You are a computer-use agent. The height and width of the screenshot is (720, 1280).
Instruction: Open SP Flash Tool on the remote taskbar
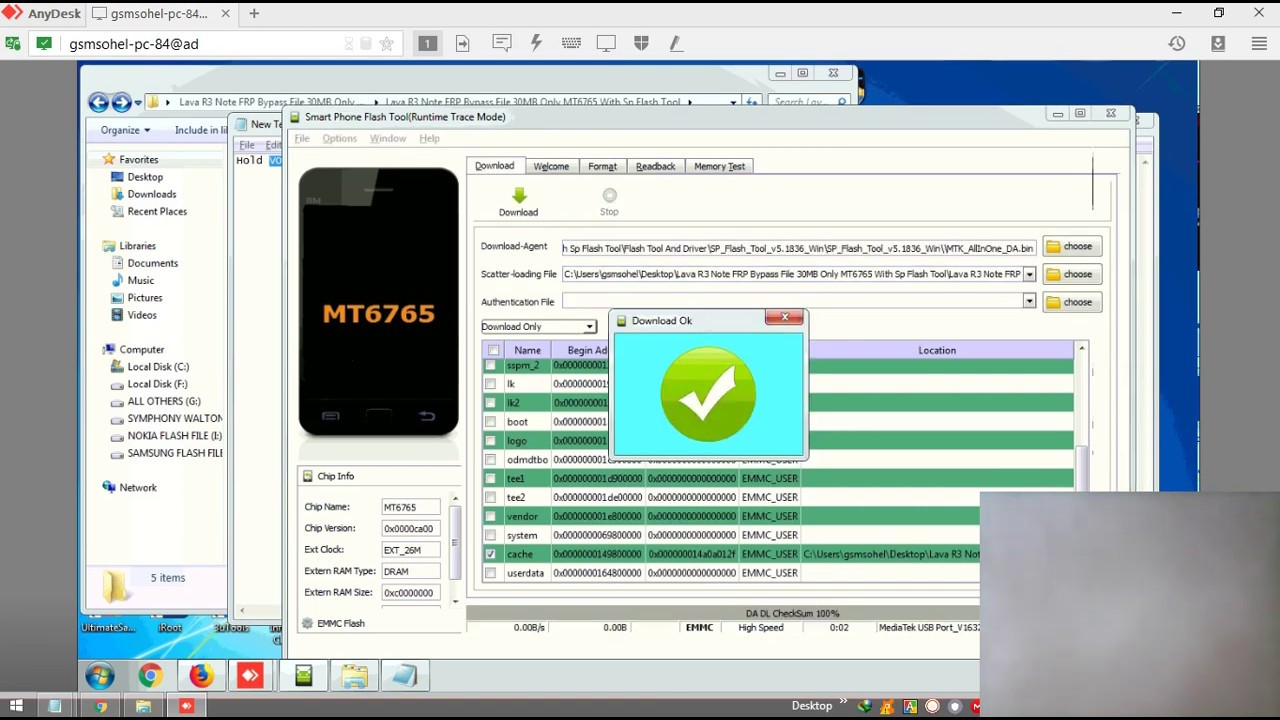pyautogui.click(x=304, y=676)
